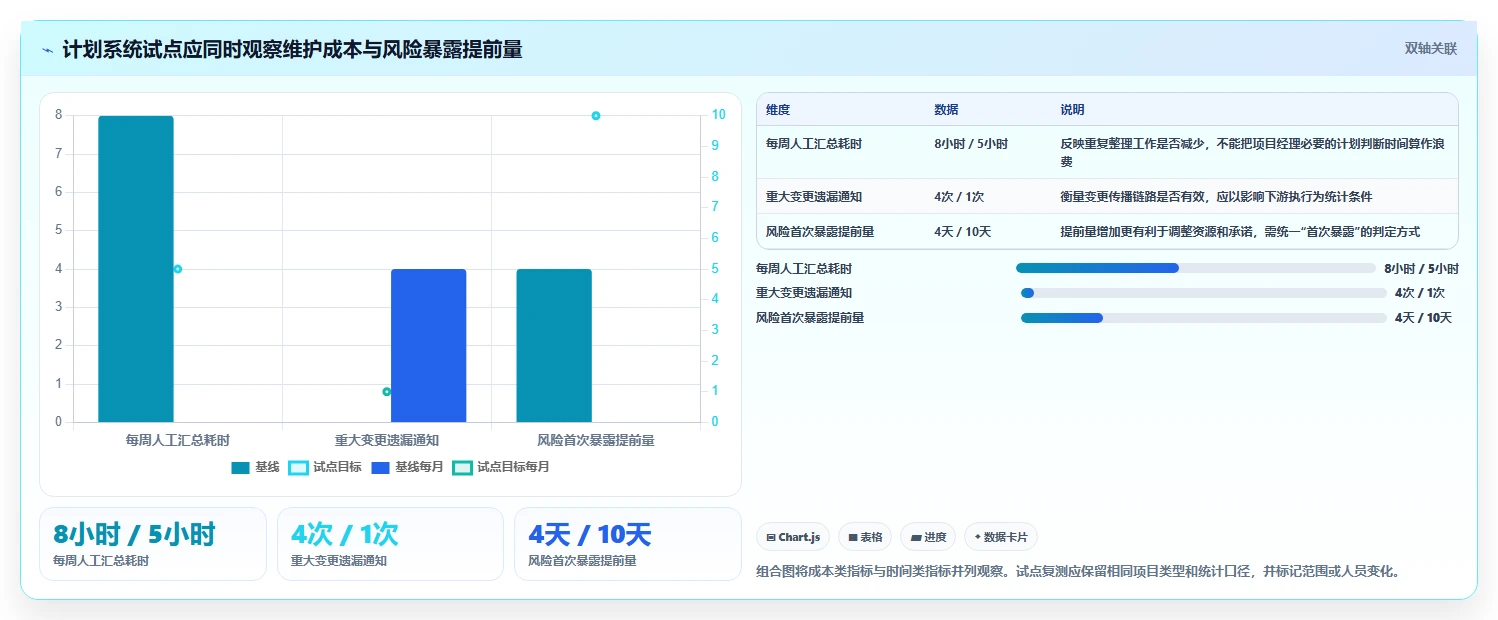
Task: Click the green monthly target point at 1
Action: [x=387, y=392]
